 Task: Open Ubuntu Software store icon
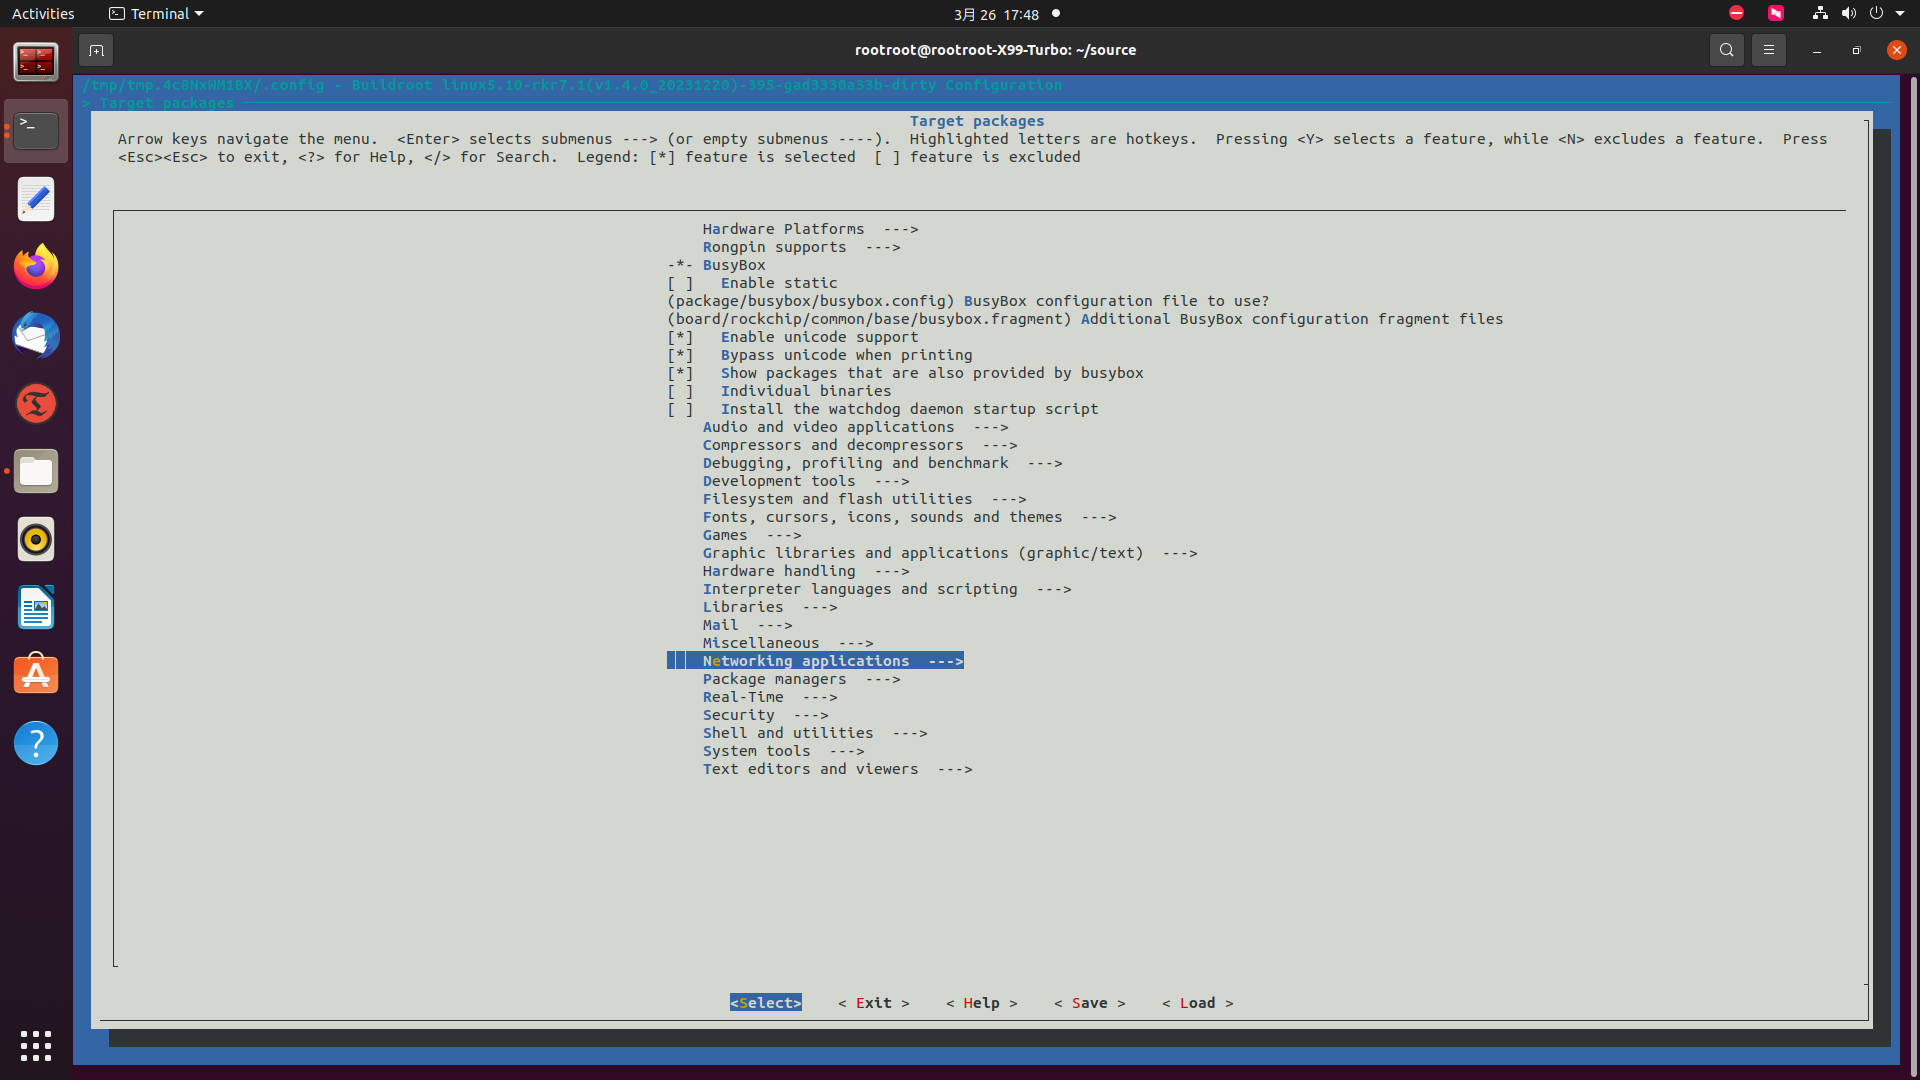pyautogui.click(x=36, y=675)
